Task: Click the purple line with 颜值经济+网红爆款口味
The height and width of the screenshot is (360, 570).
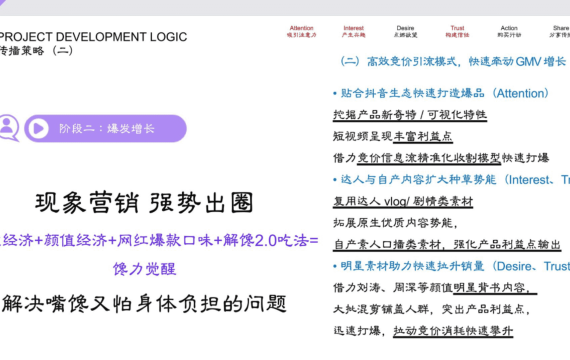Action: [x=159, y=240]
